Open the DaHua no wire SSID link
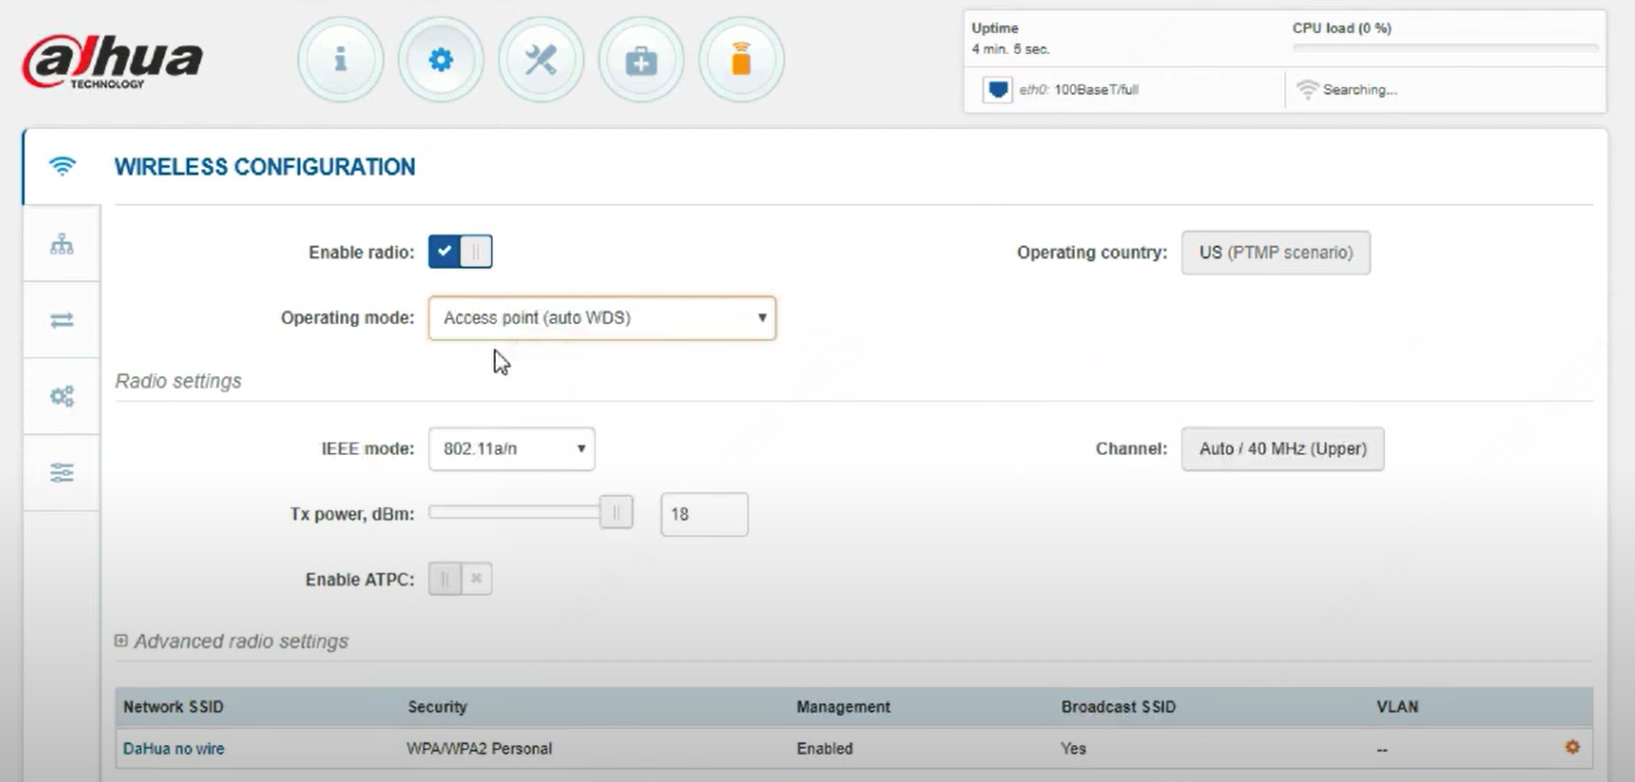The width and height of the screenshot is (1635, 782). pos(174,748)
